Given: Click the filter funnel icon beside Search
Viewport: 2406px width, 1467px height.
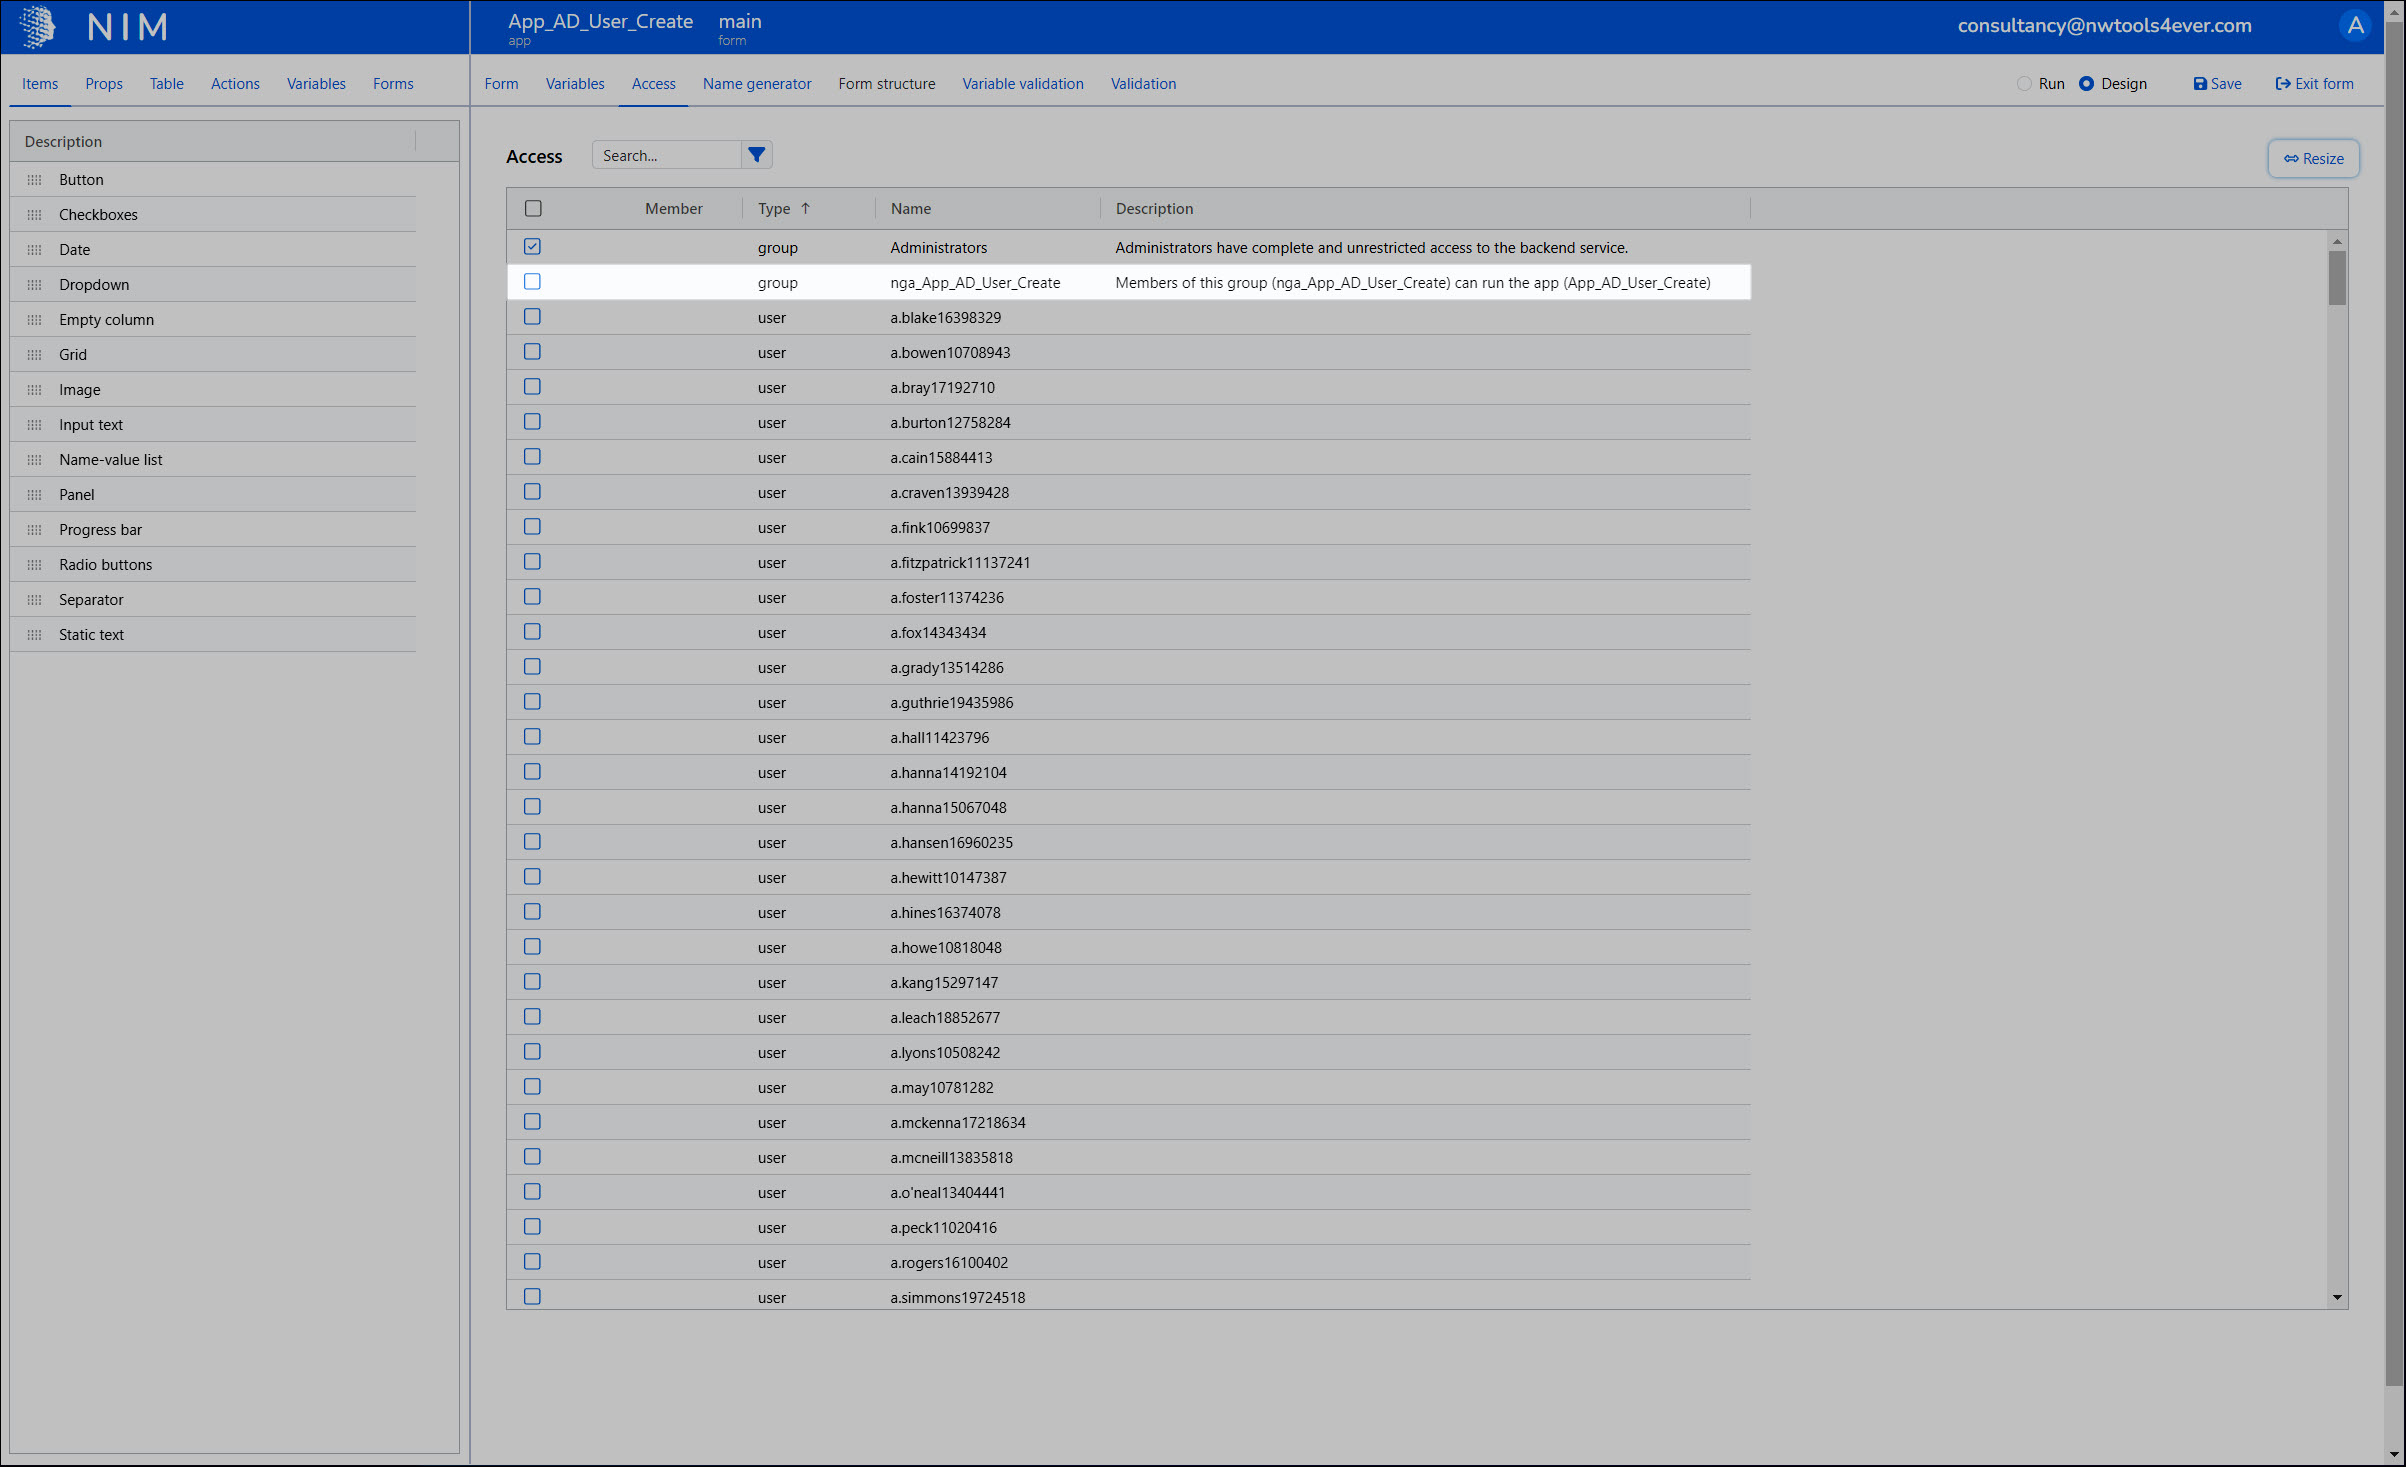Looking at the screenshot, I should pos(757,155).
